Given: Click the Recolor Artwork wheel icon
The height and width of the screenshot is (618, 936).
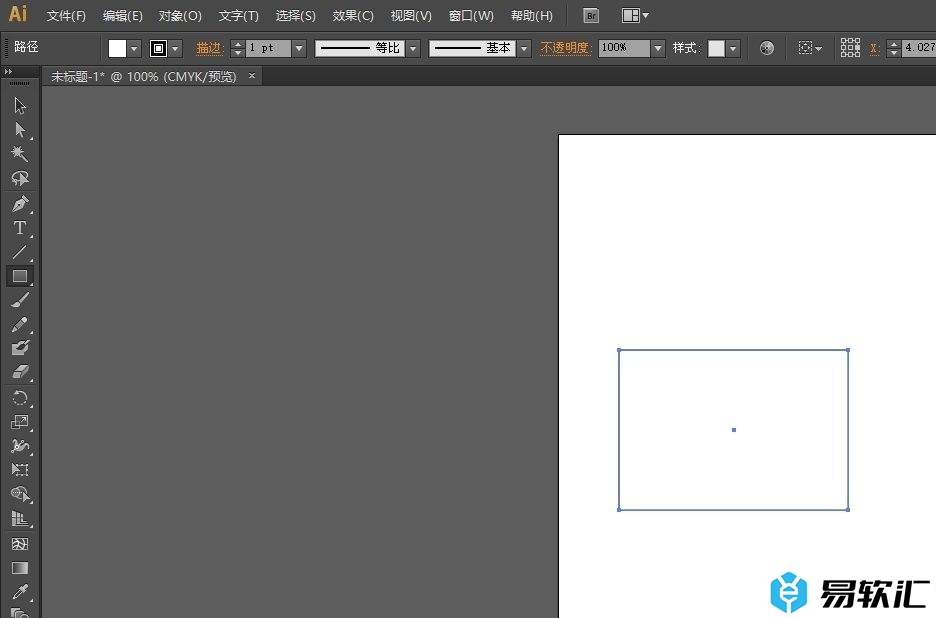Looking at the screenshot, I should (x=767, y=48).
